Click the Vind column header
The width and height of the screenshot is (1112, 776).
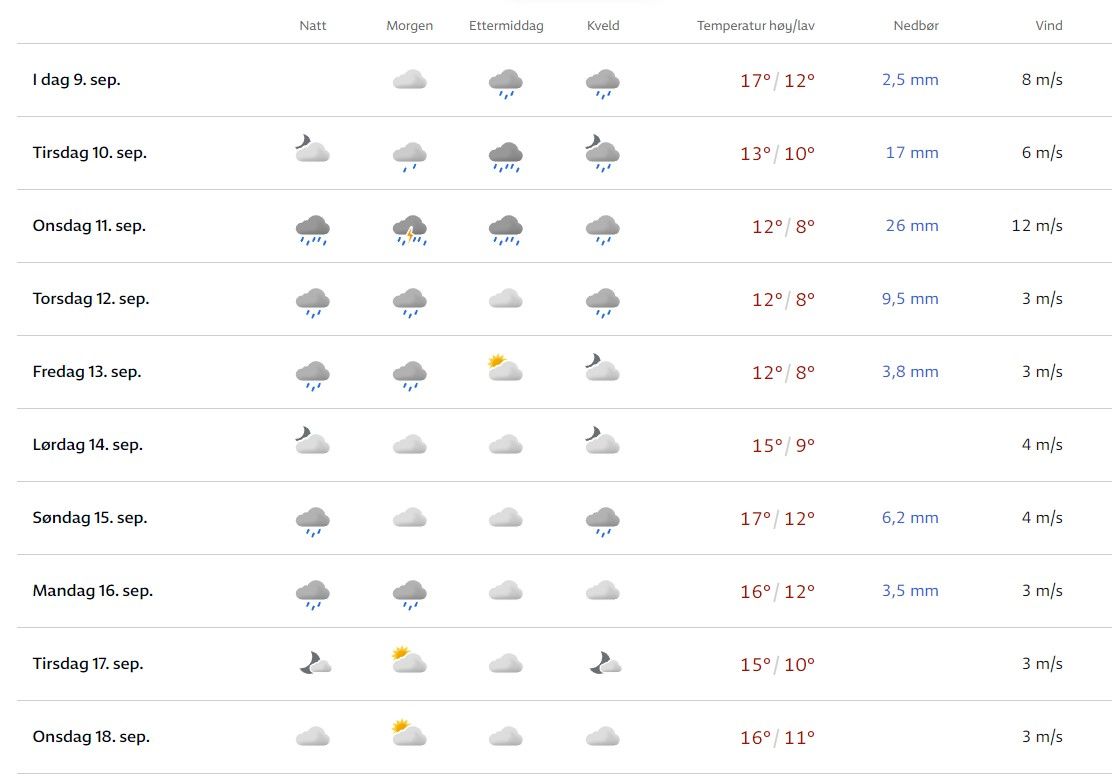pyautogui.click(x=1048, y=26)
